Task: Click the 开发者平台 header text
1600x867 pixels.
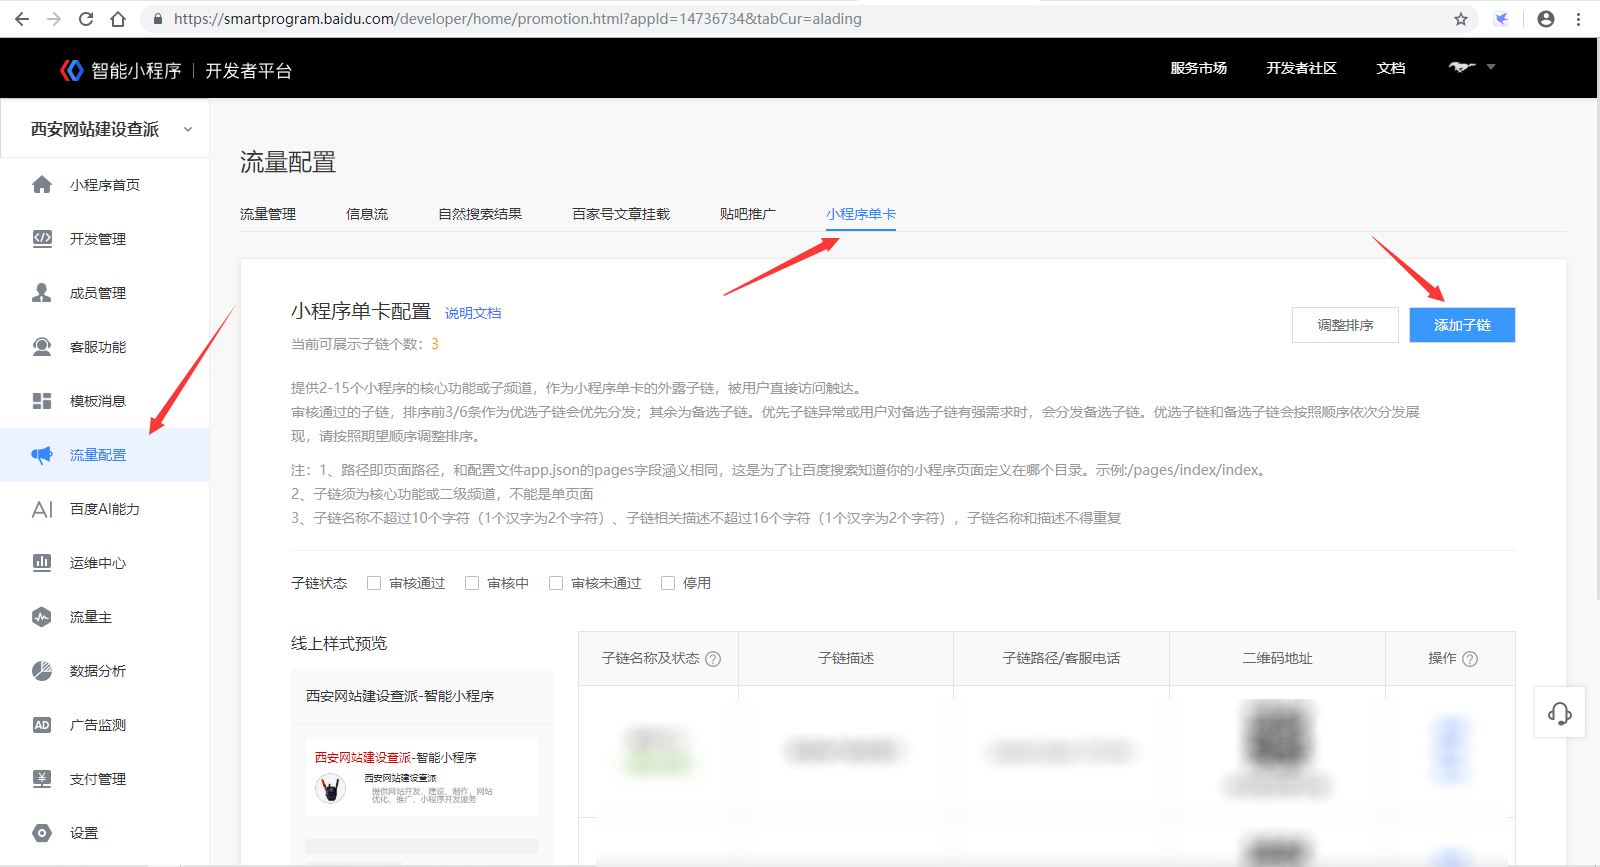Action: 249,71
